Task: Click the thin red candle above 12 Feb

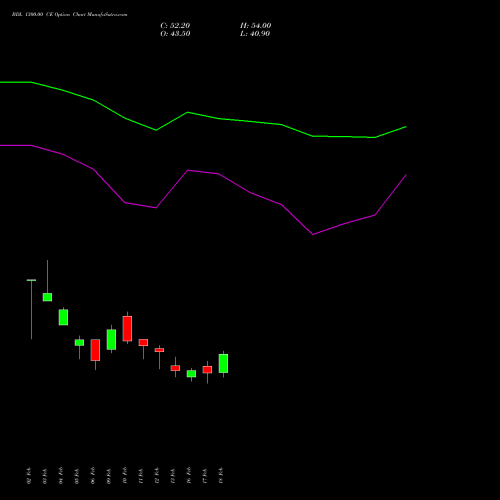Action: (x=159, y=350)
